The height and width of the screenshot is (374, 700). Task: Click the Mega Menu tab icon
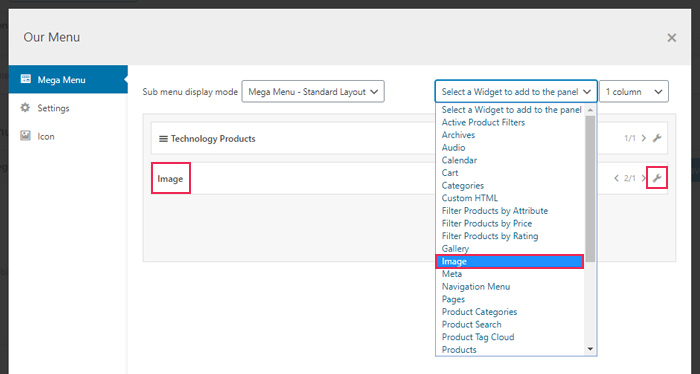[x=26, y=79]
